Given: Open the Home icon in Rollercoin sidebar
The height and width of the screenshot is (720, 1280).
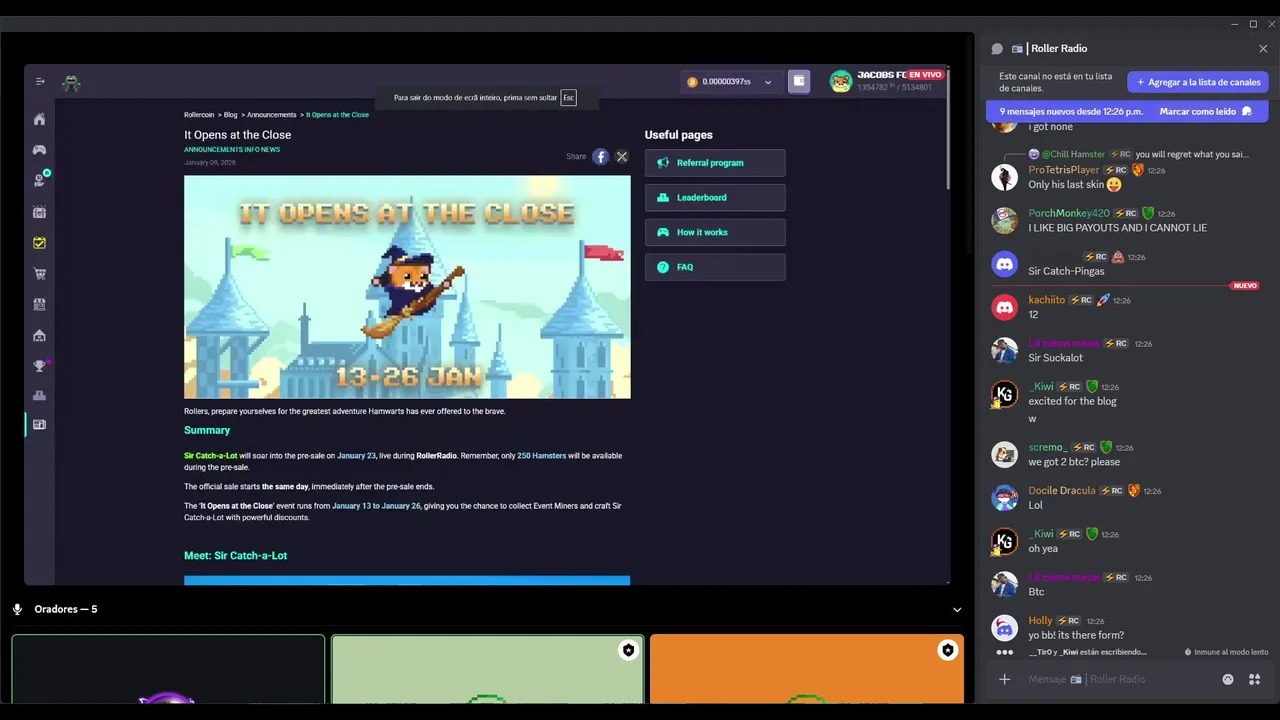Looking at the screenshot, I should pyautogui.click(x=39, y=119).
